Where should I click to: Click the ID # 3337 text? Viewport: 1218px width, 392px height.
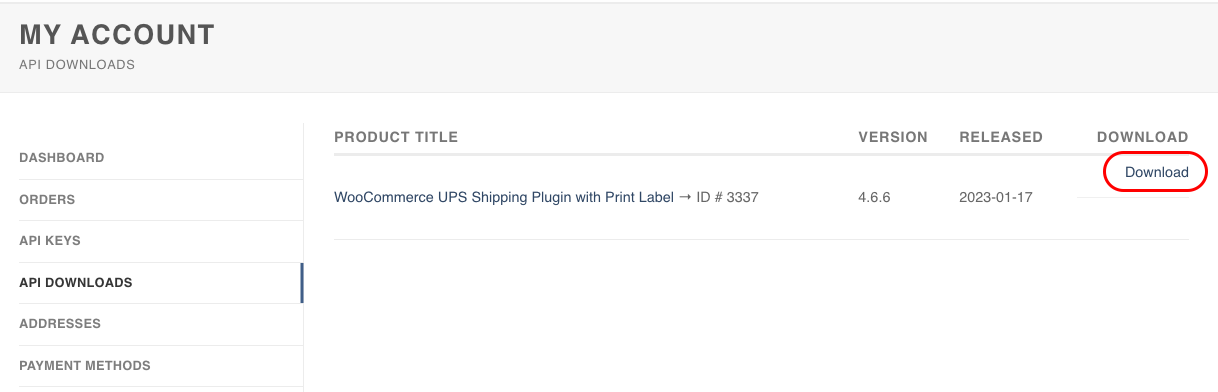point(728,198)
